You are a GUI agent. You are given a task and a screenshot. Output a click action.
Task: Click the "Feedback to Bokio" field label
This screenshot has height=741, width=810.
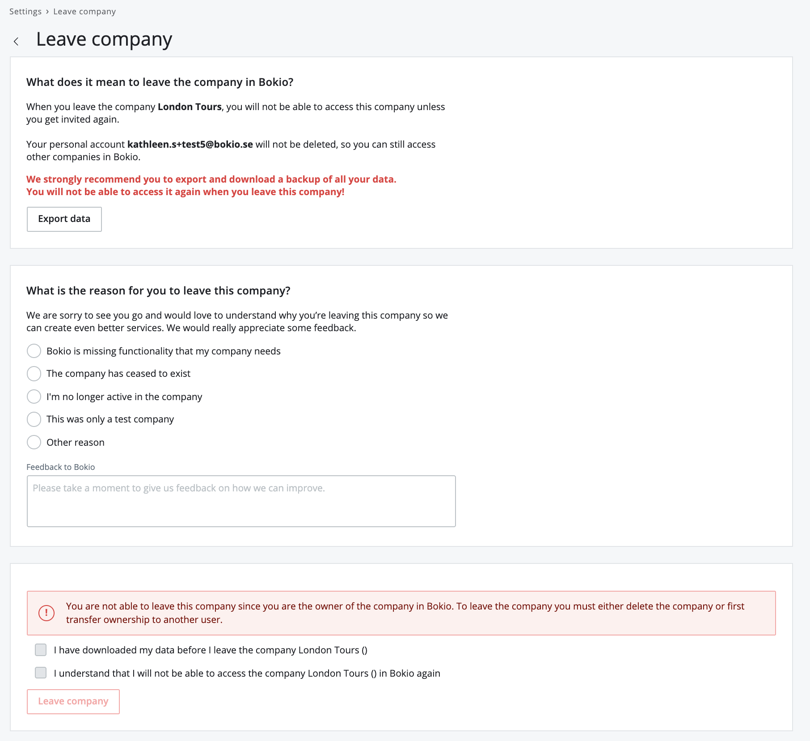61,467
